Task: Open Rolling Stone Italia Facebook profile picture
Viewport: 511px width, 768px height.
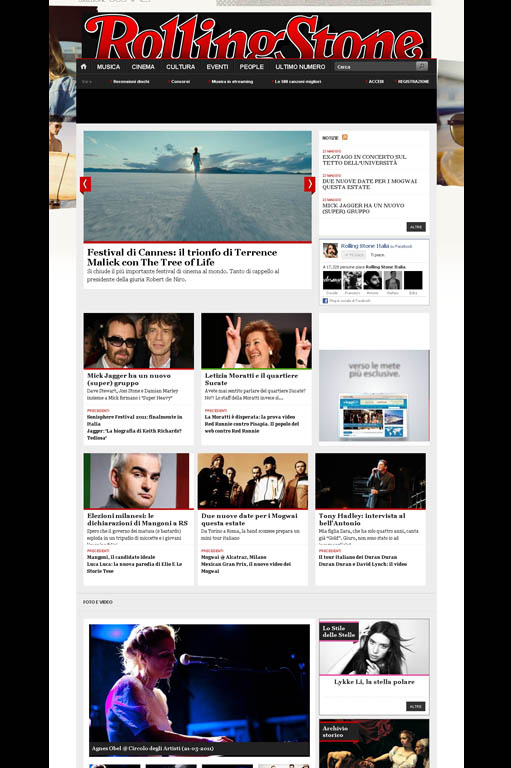Action: [x=330, y=250]
